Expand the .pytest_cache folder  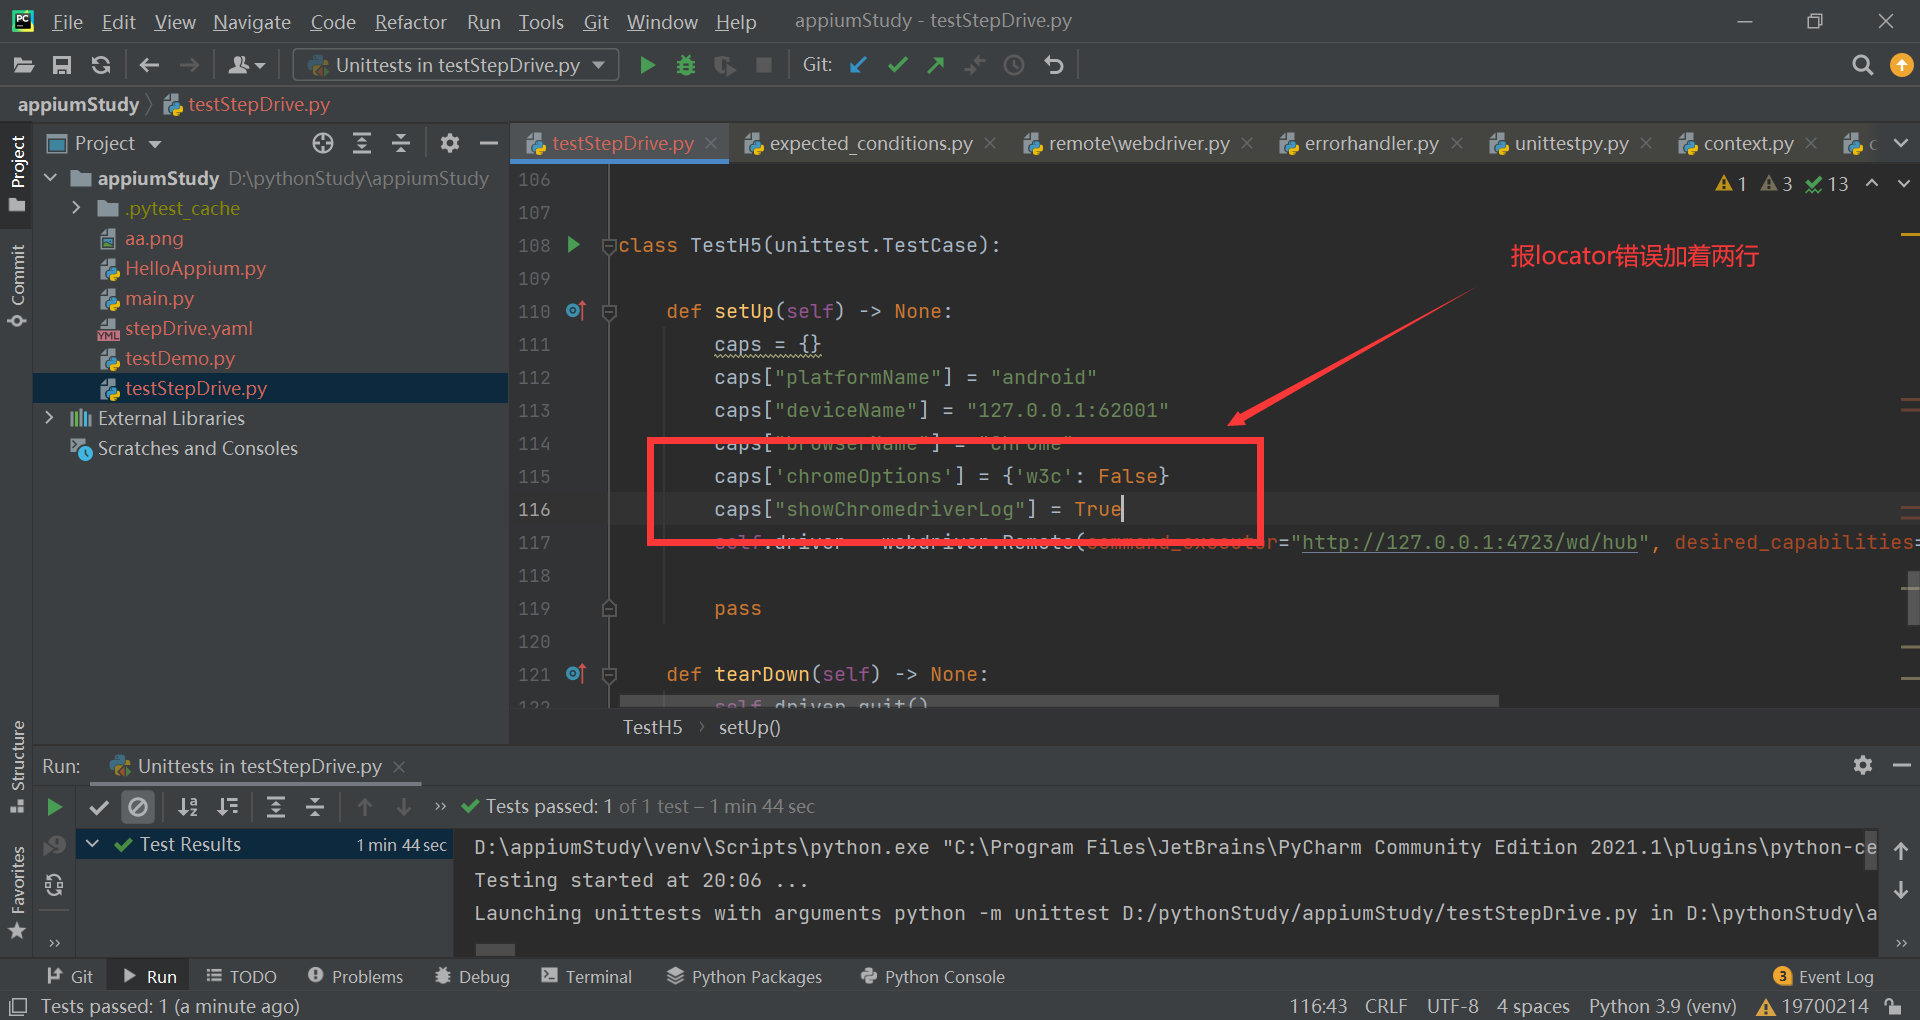76,208
